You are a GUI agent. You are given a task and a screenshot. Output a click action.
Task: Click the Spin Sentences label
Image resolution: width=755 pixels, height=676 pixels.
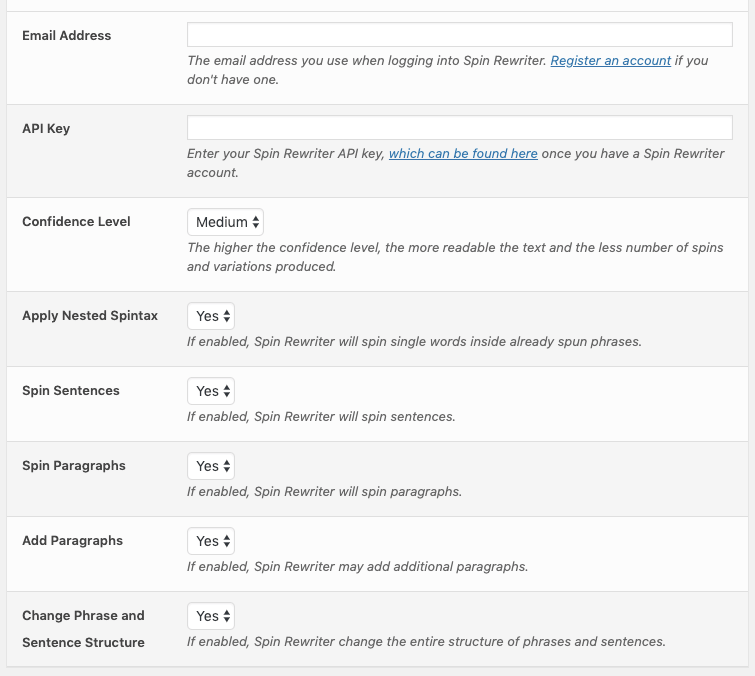(71, 390)
